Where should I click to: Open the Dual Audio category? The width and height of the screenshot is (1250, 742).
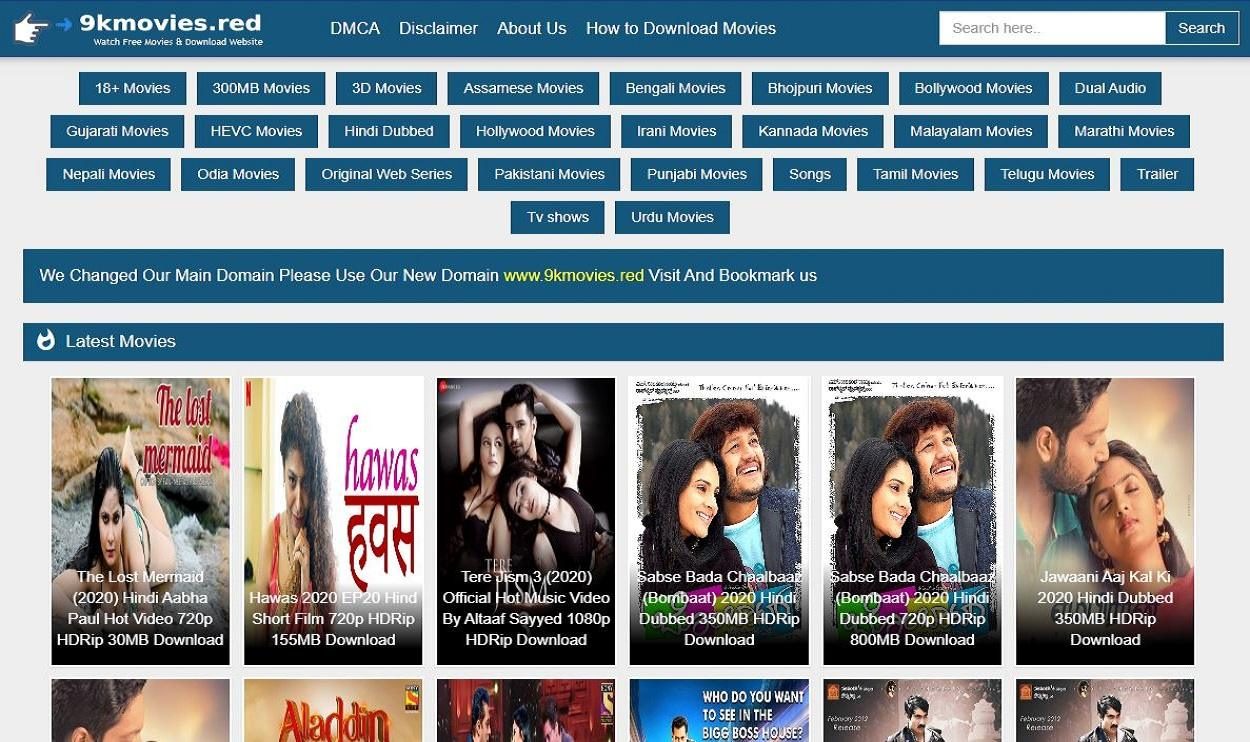1110,88
